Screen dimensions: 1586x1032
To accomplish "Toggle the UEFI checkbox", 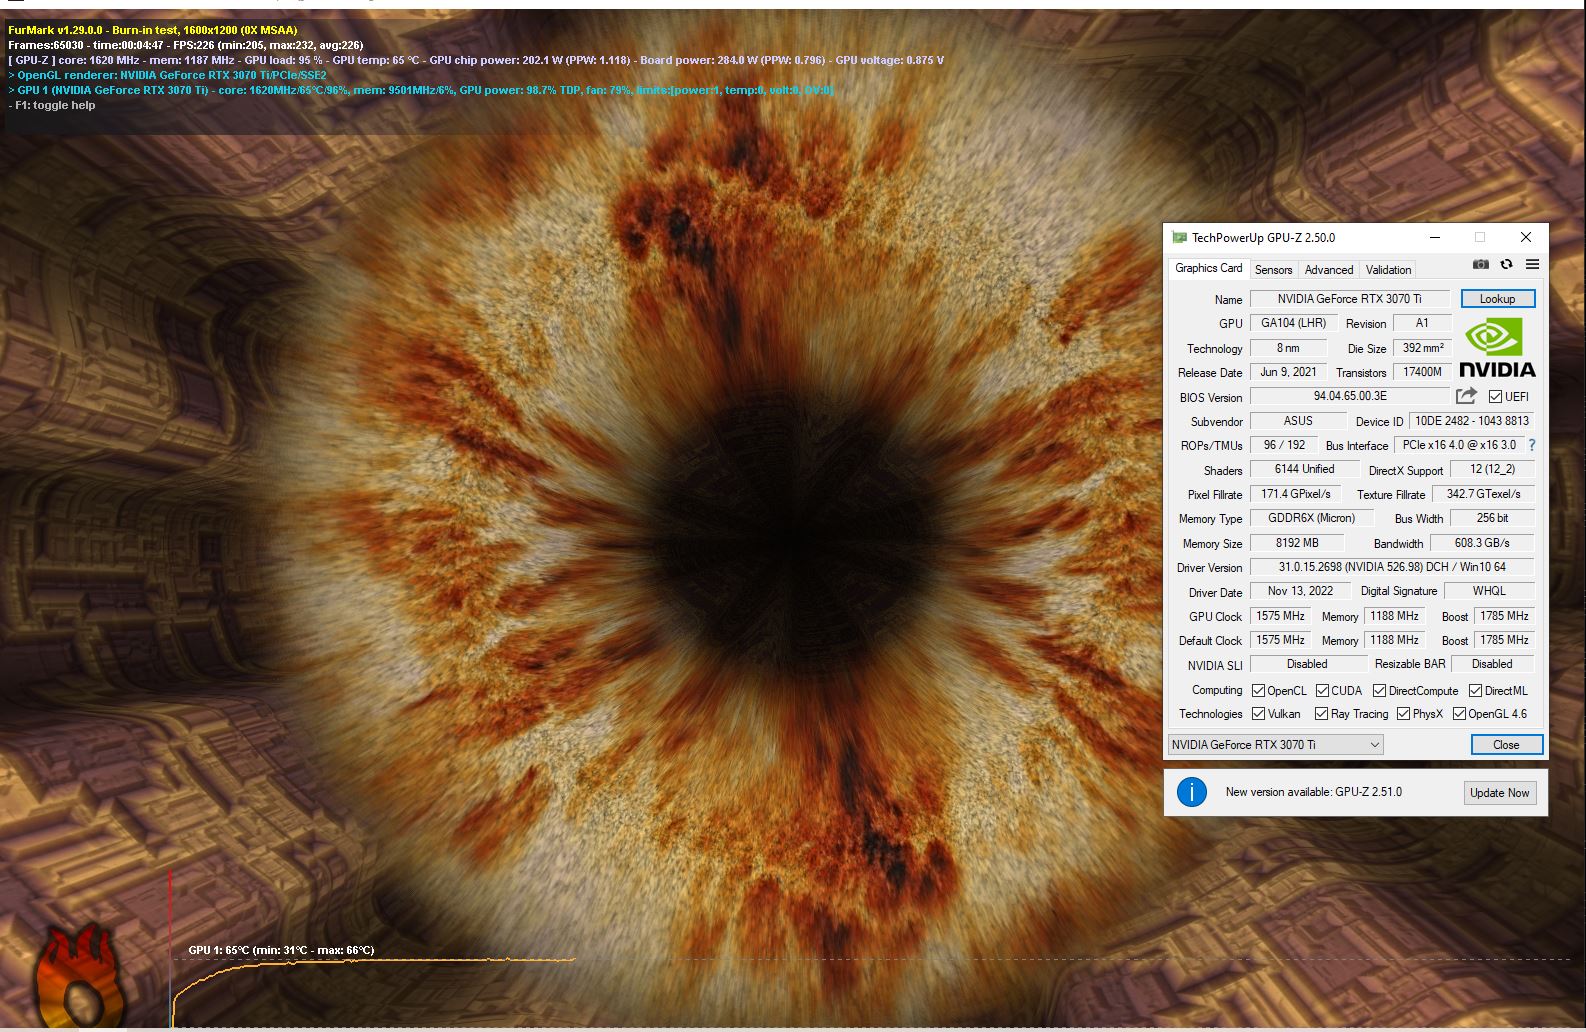I will coord(1495,397).
